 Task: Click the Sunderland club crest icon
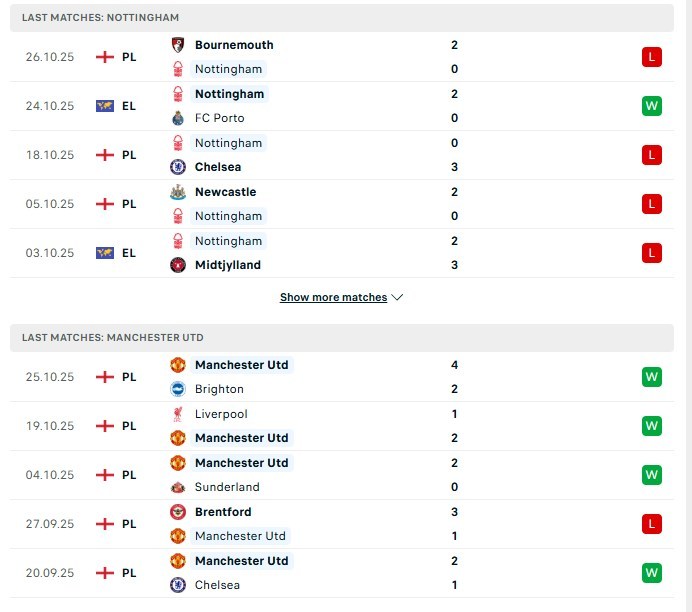pos(178,487)
